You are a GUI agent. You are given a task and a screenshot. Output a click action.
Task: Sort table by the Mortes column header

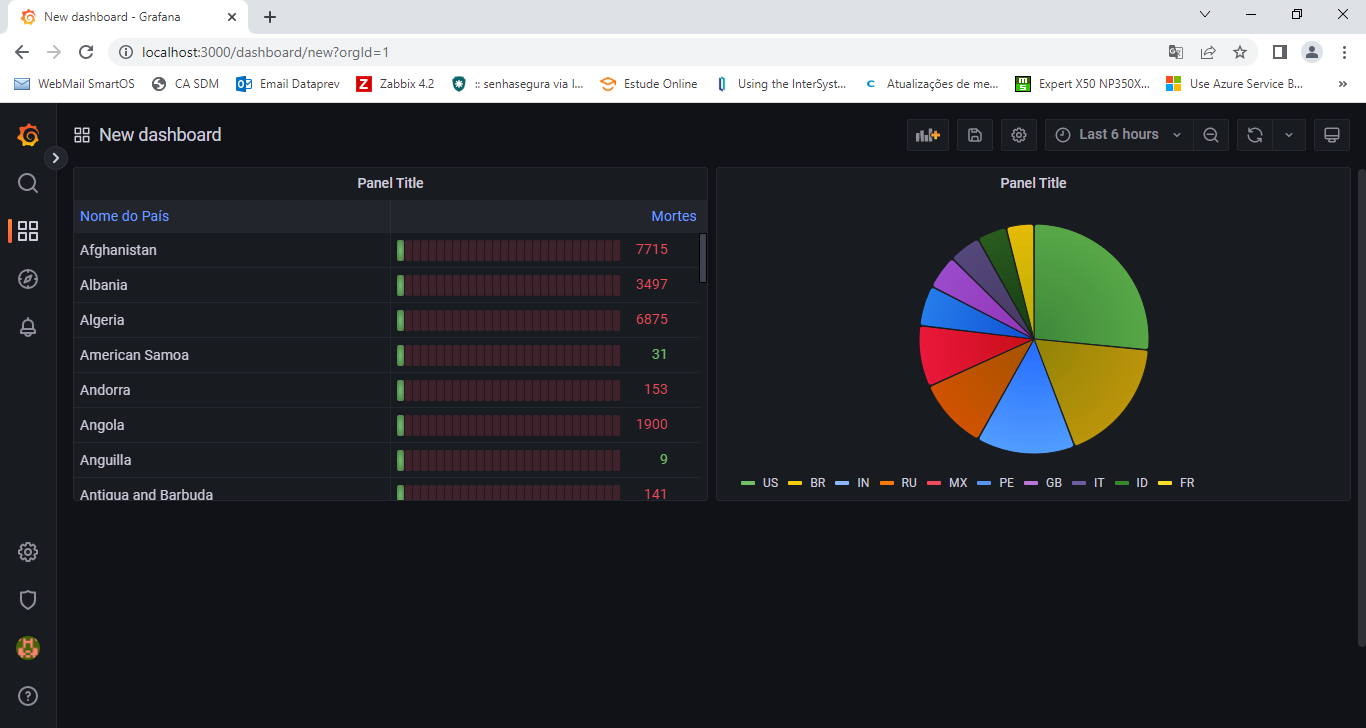coord(673,216)
